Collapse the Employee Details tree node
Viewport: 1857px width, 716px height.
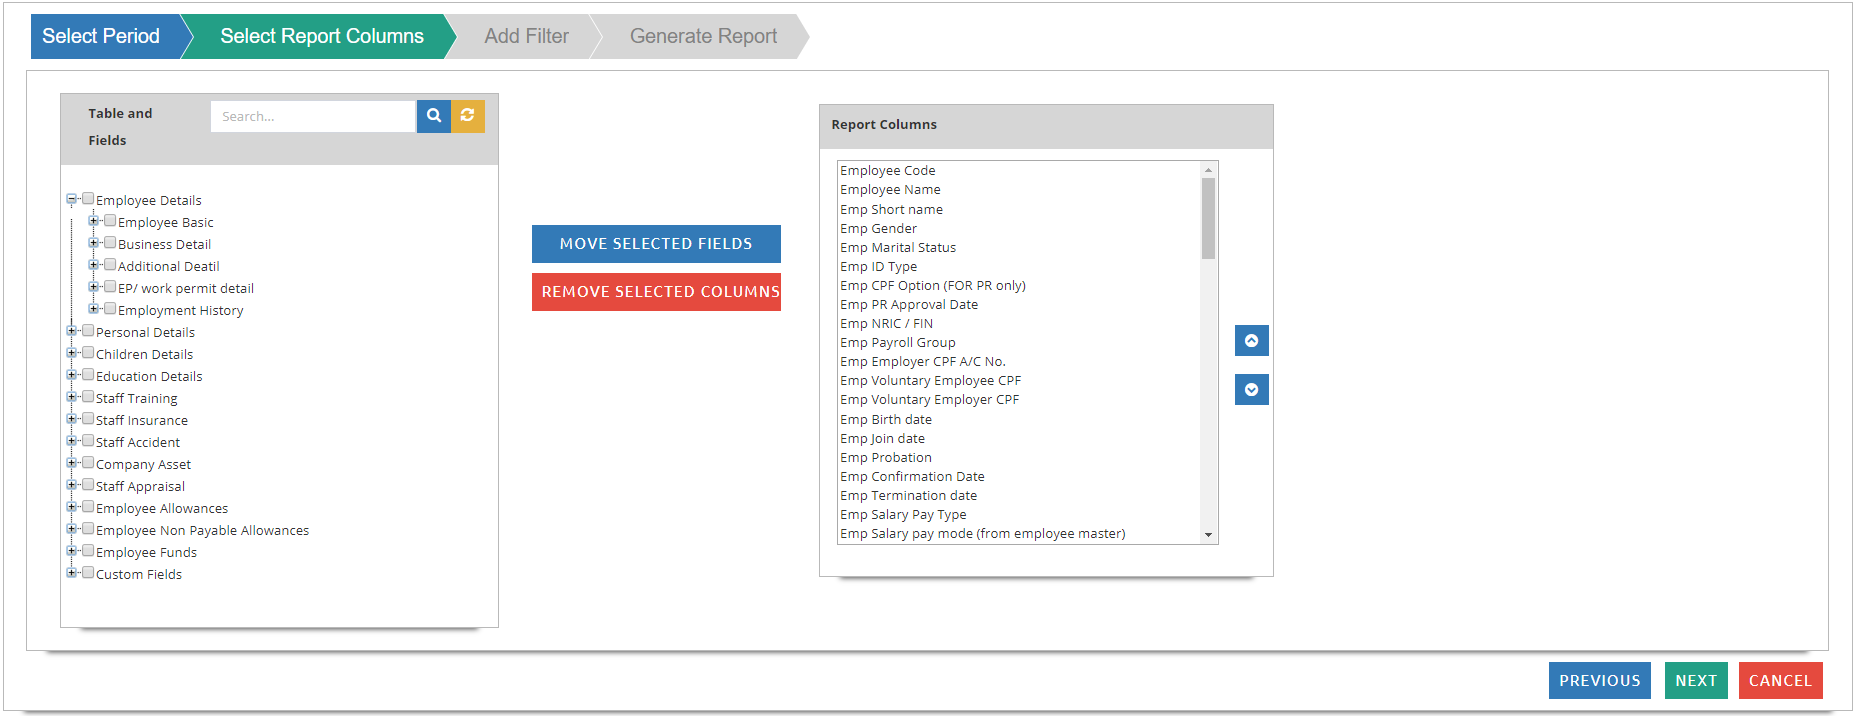tap(72, 199)
